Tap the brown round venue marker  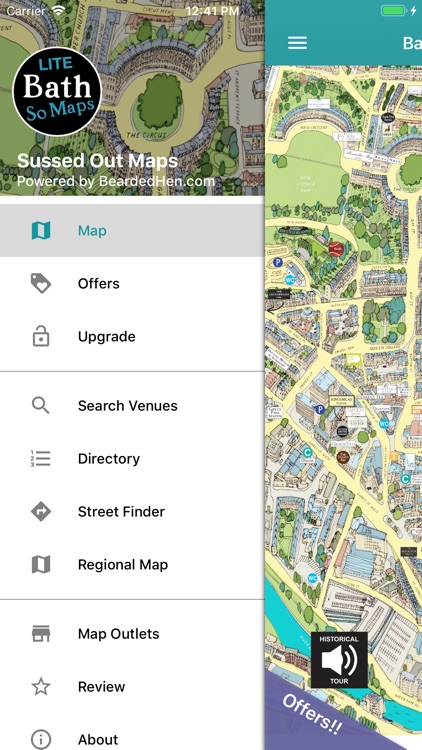pyautogui.click(x=343, y=457)
